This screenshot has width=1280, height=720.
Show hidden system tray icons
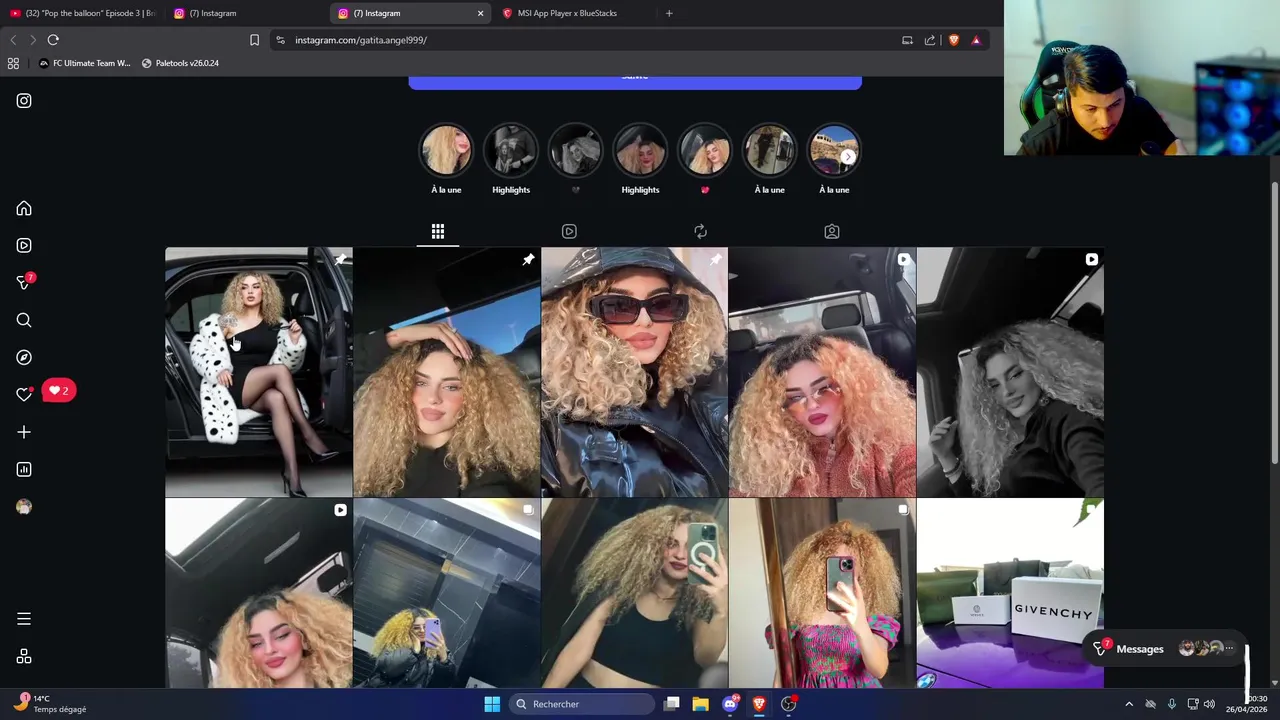click(x=1129, y=704)
